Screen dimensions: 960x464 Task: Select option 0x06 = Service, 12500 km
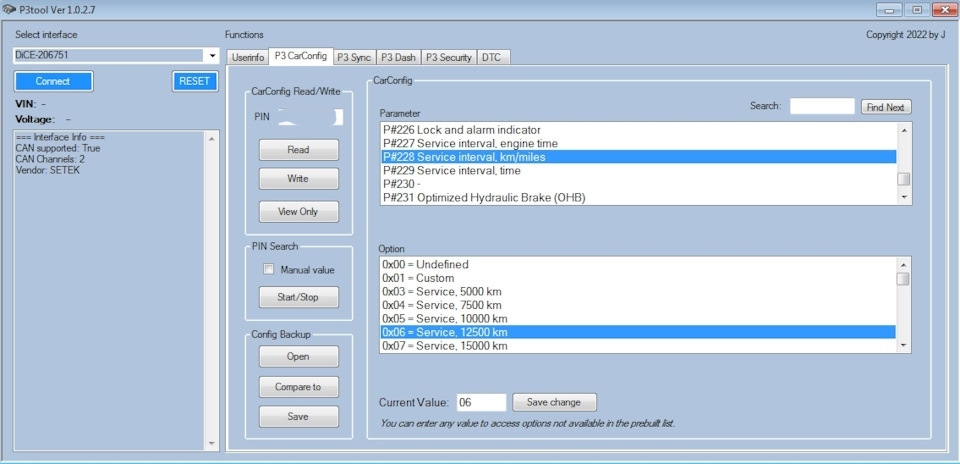tap(638, 332)
